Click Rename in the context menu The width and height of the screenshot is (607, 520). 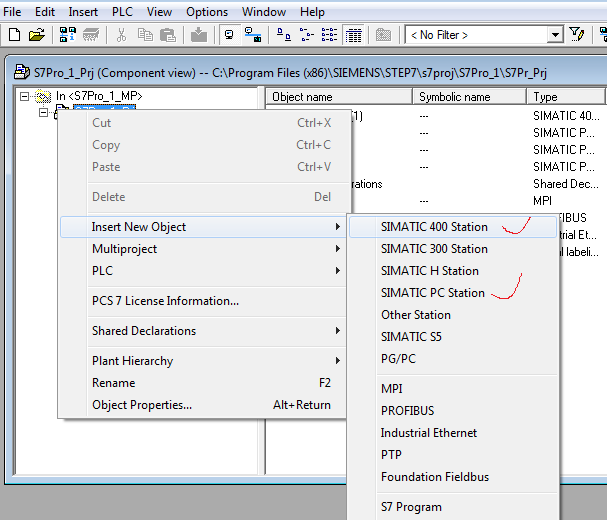tap(113, 383)
